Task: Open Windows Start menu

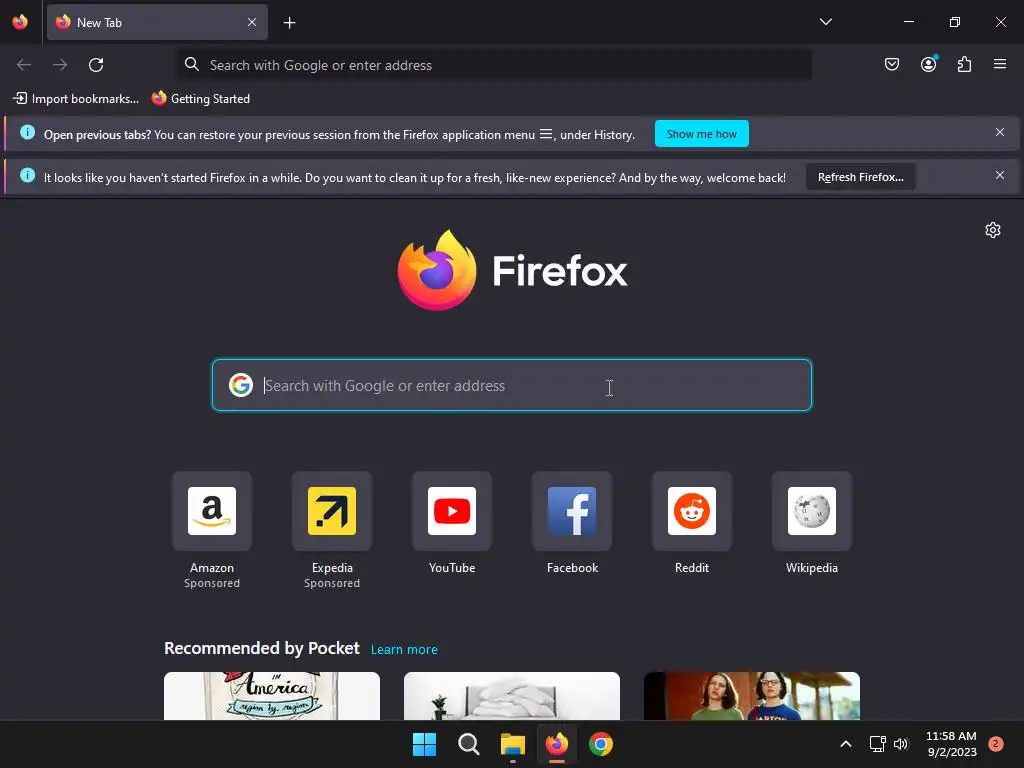Action: pyautogui.click(x=424, y=744)
